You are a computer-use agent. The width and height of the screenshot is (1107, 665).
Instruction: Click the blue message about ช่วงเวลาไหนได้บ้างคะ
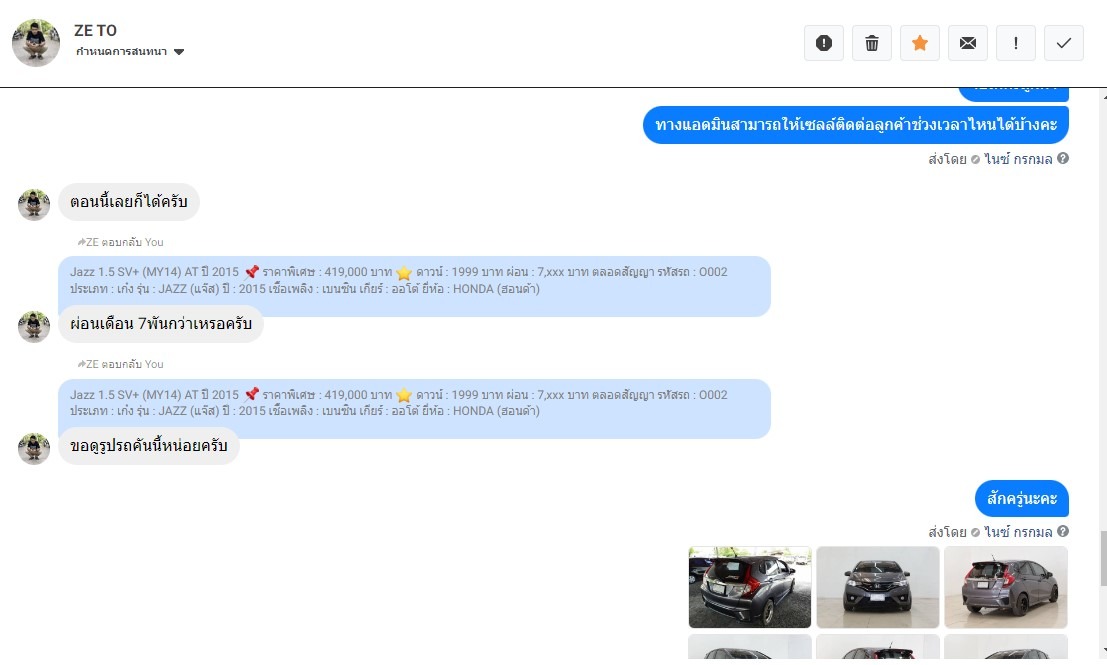point(856,125)
